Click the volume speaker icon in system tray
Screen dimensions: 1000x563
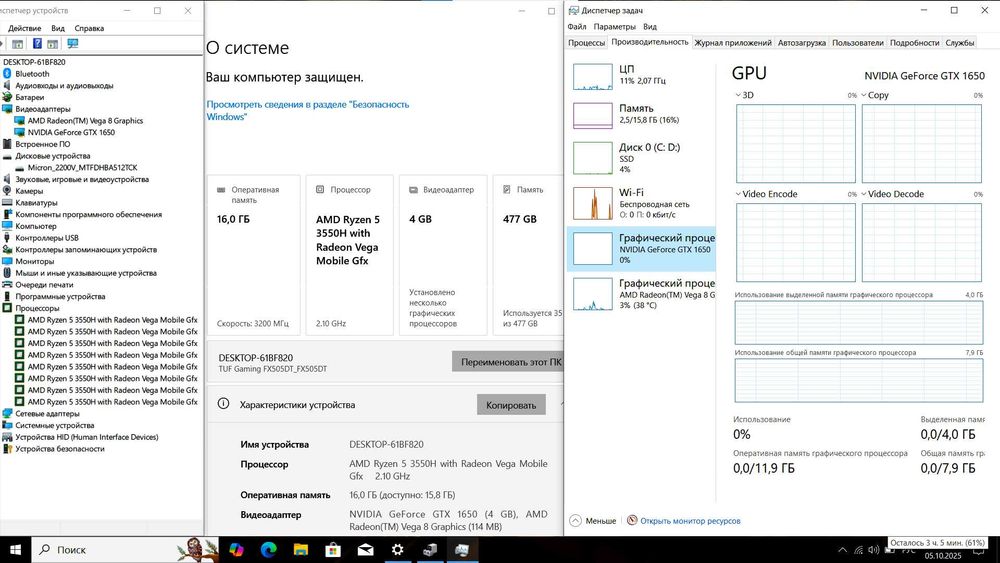873,550
